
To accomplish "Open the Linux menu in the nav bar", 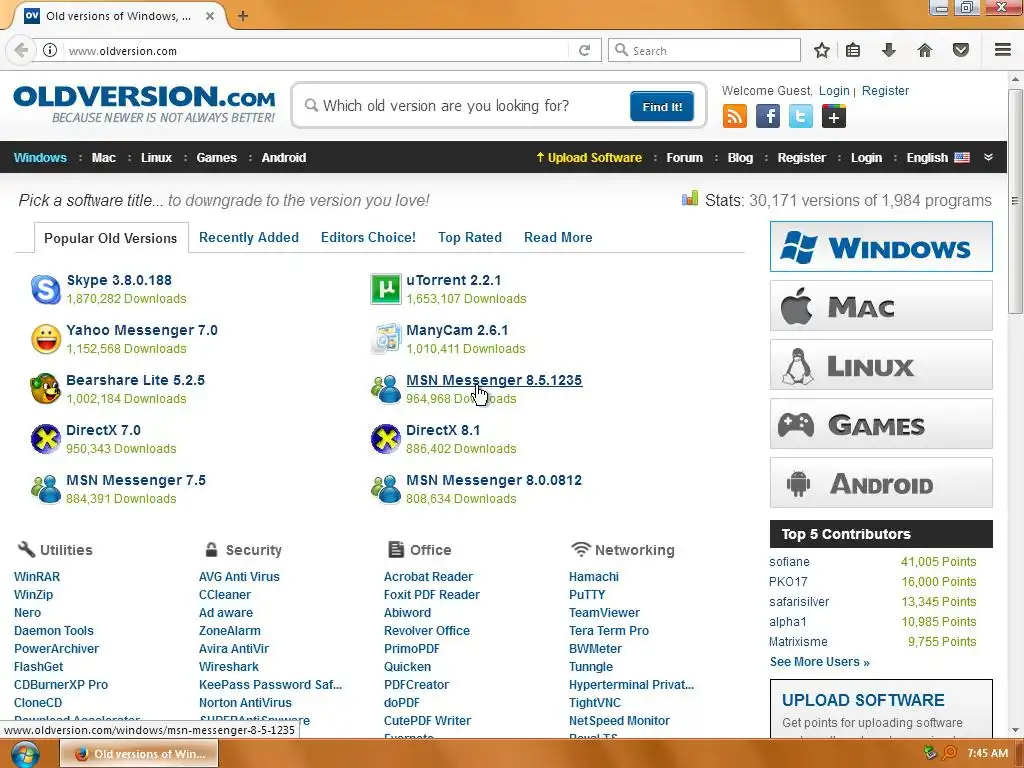I will pos(157,157).
